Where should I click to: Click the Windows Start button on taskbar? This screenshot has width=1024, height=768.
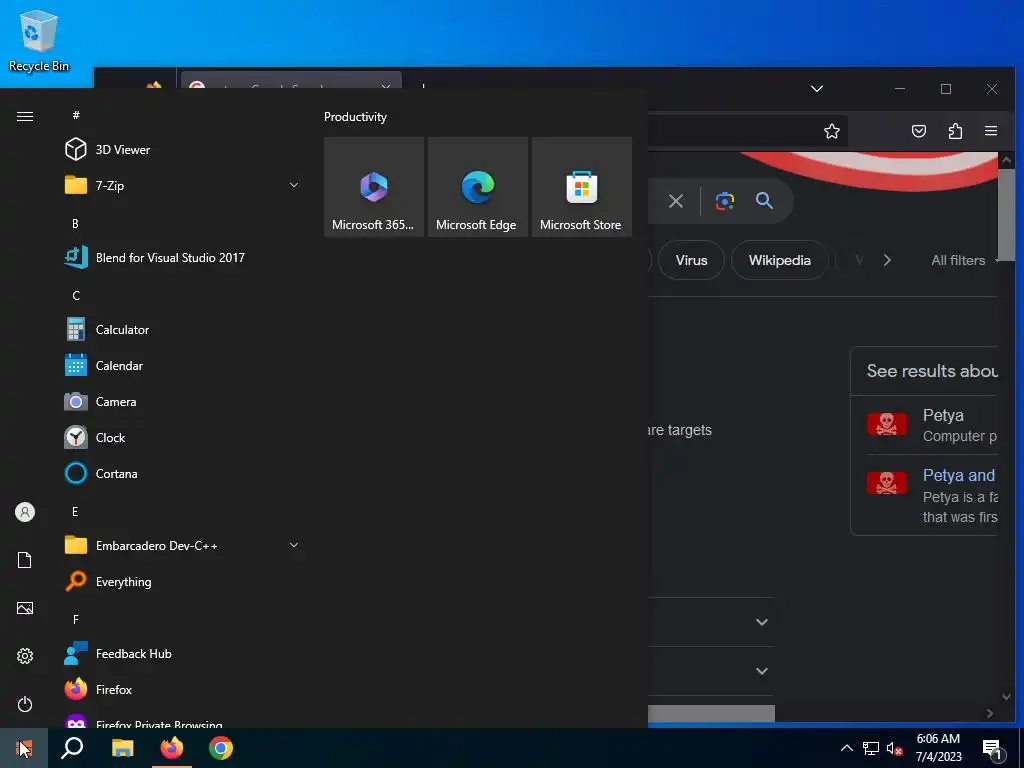click(24, 748)
